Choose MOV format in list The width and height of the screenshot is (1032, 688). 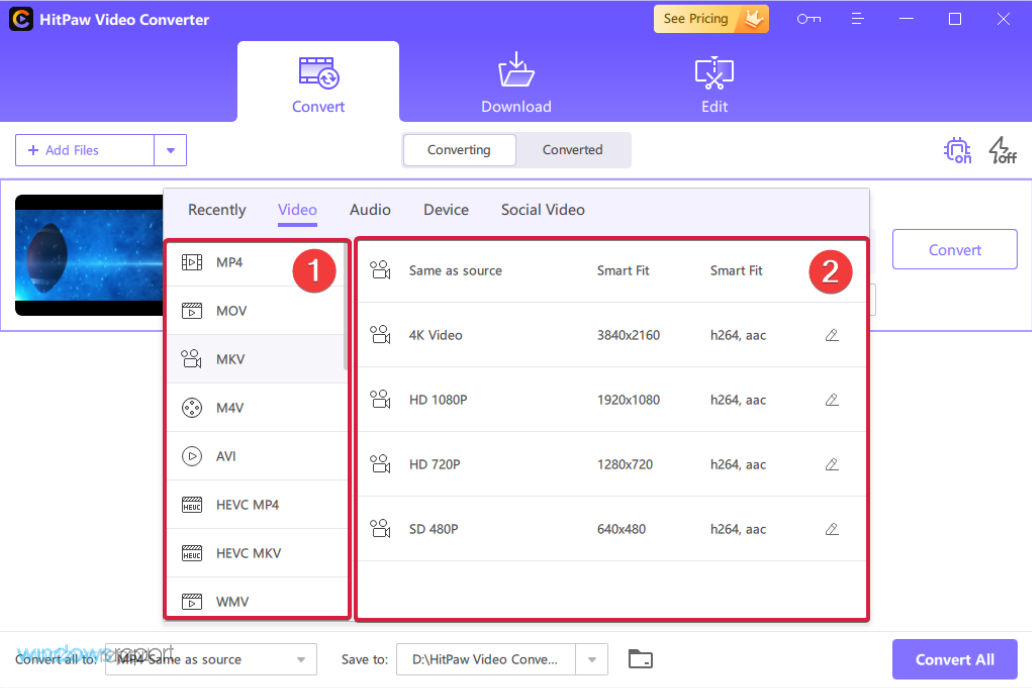pos(257,311)
